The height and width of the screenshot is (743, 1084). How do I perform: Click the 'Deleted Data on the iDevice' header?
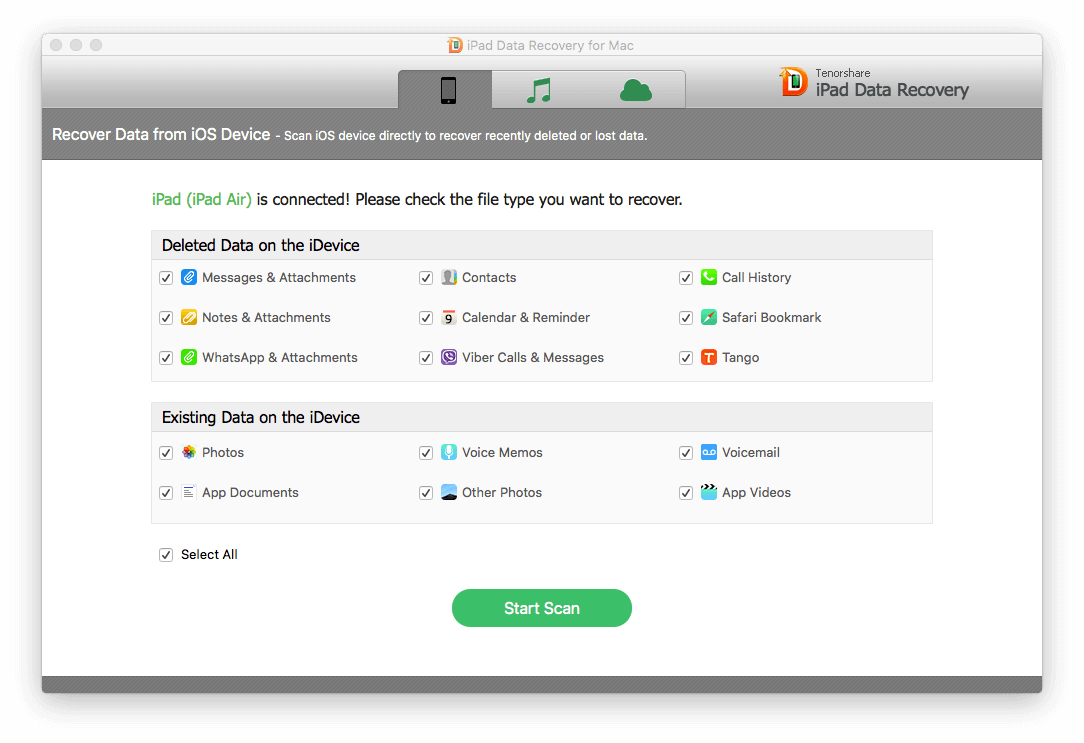(x=261, y=245)
